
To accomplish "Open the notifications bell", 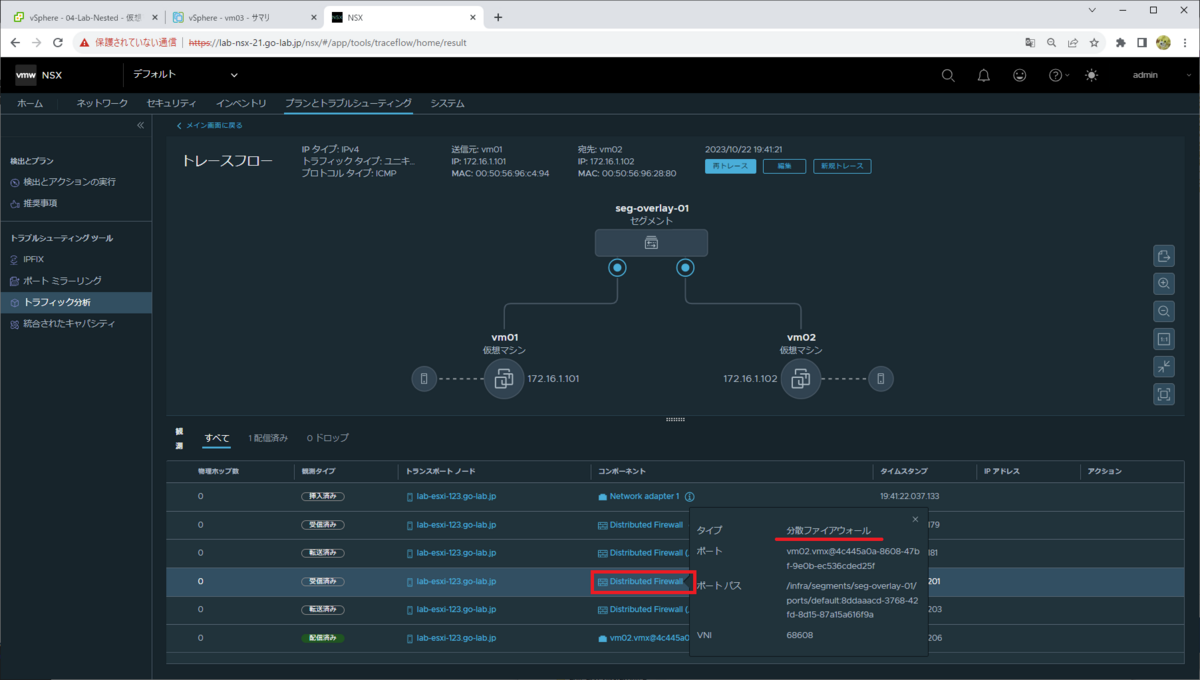I will (984, 75).
